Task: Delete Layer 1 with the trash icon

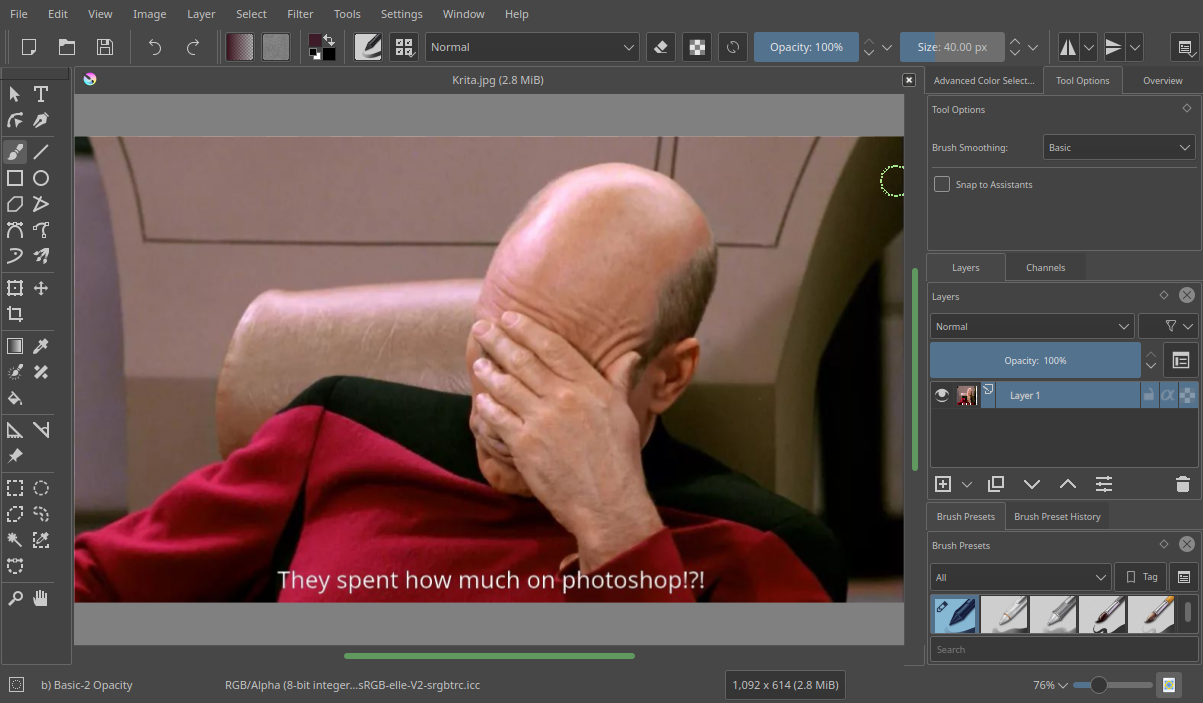Action: [x=1183, y=484]
